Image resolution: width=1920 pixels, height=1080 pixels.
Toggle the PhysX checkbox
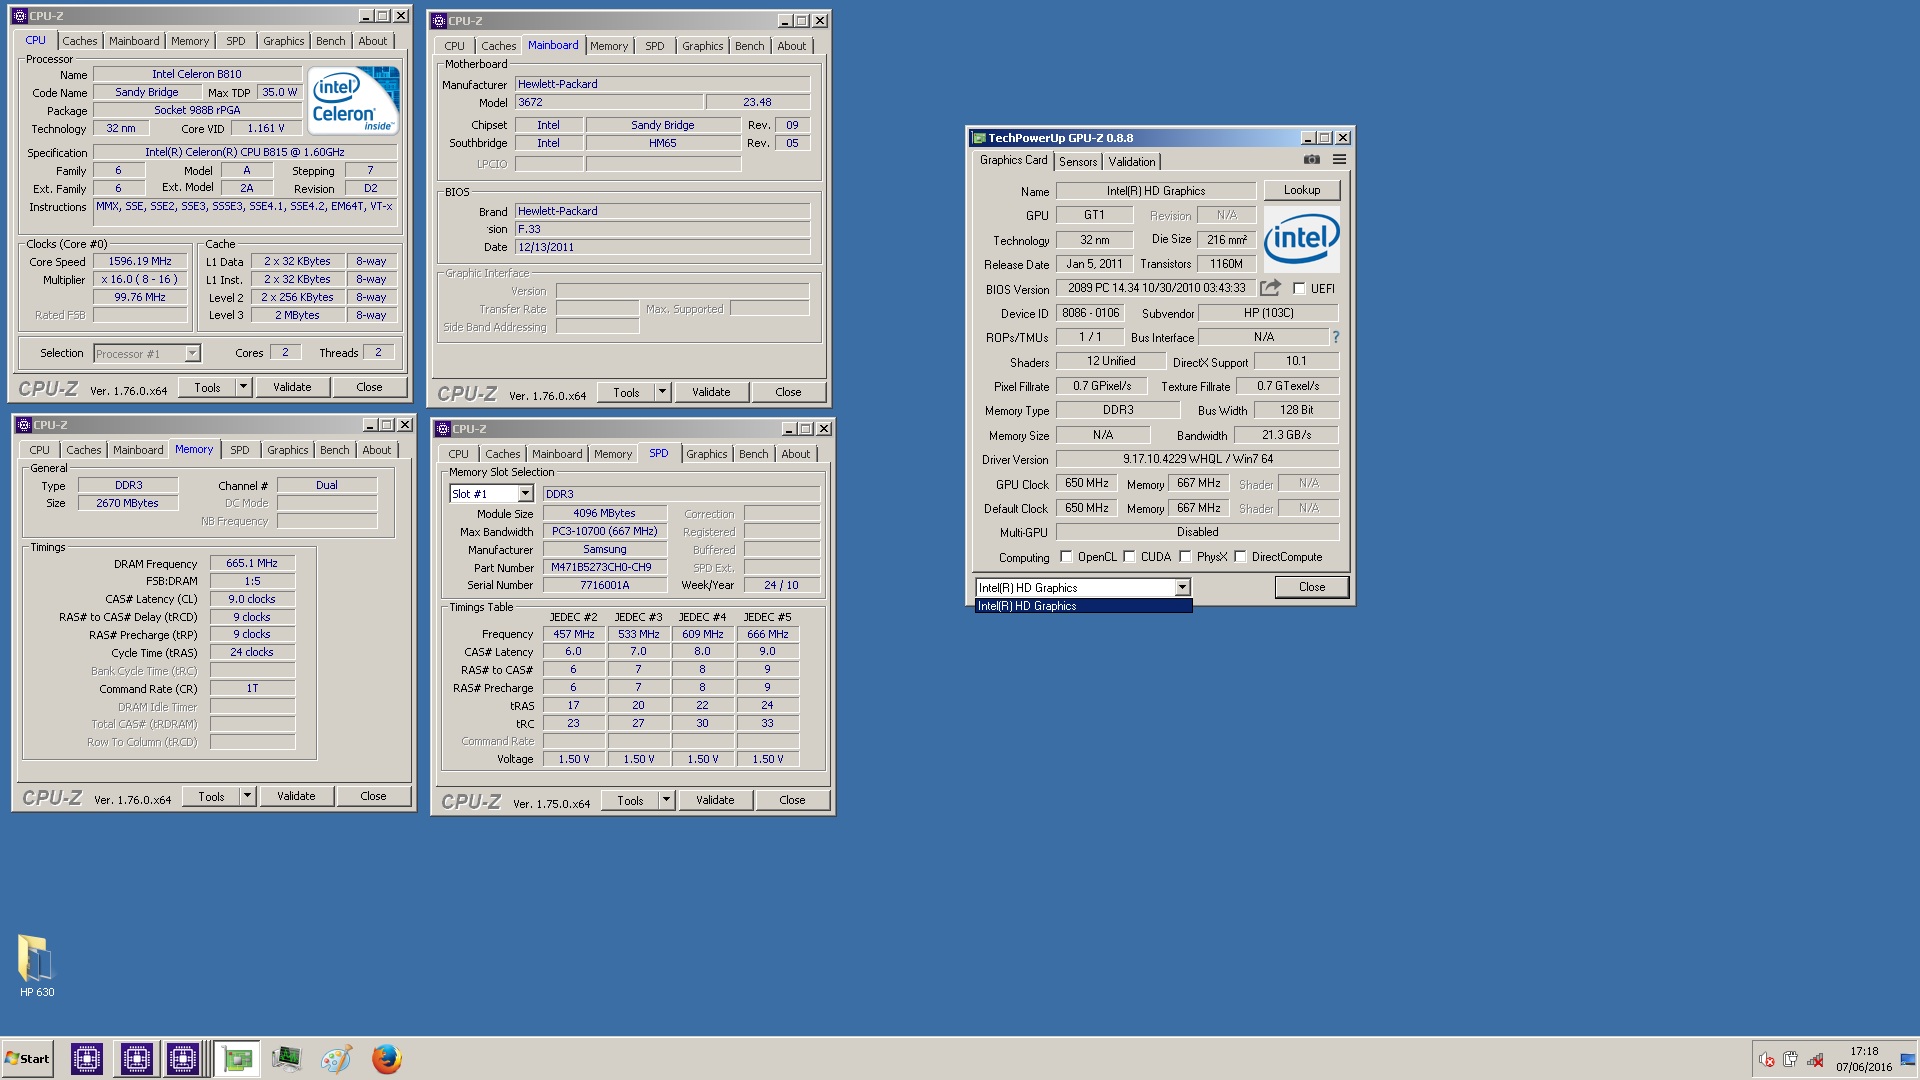(1185, 557)
